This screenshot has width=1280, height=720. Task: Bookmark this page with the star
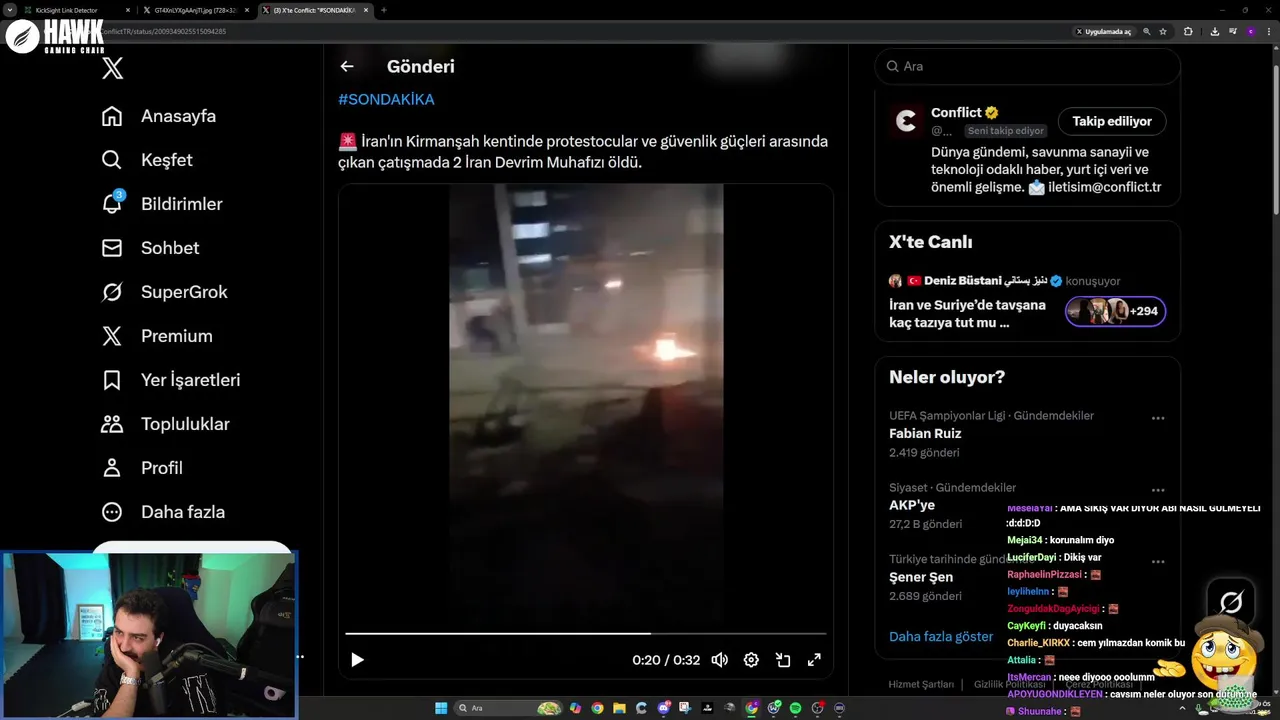pos(1163,32)
